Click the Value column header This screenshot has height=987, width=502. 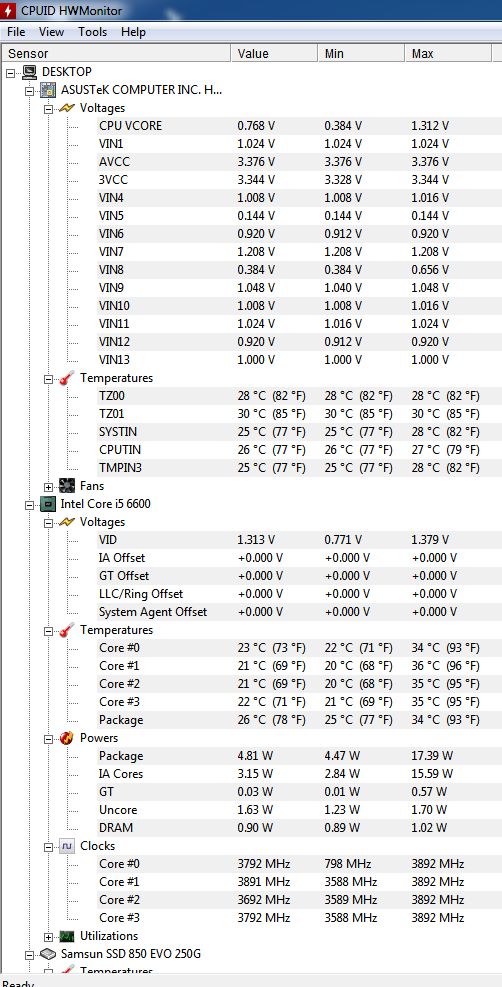(274, 54)
